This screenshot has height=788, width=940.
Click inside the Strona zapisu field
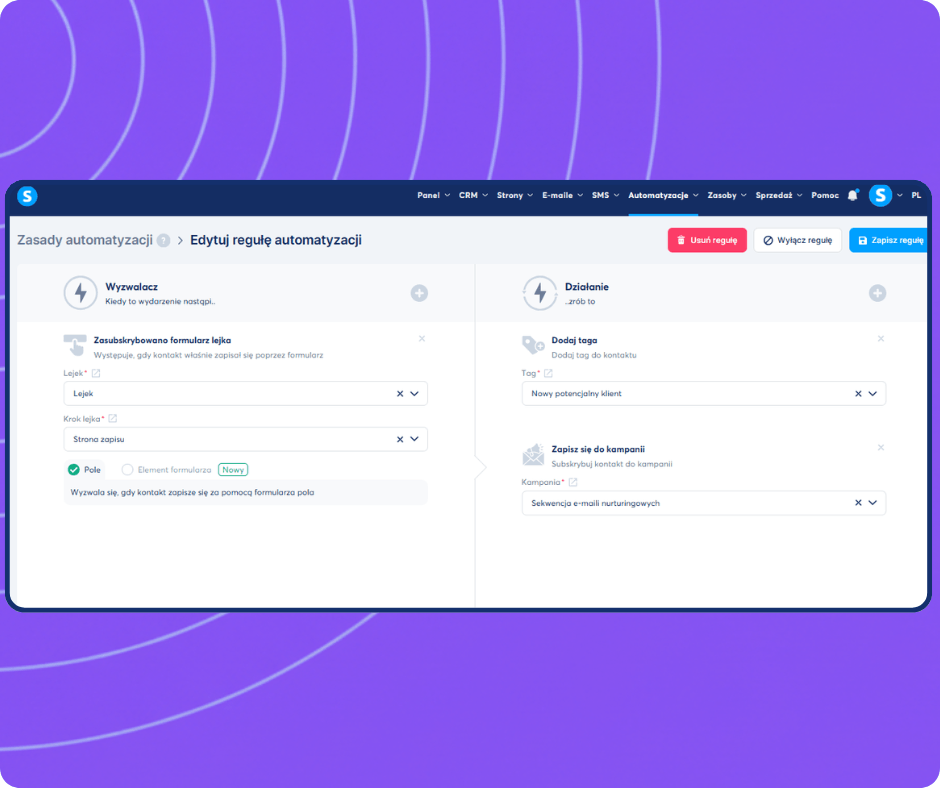tap(245, 439)
